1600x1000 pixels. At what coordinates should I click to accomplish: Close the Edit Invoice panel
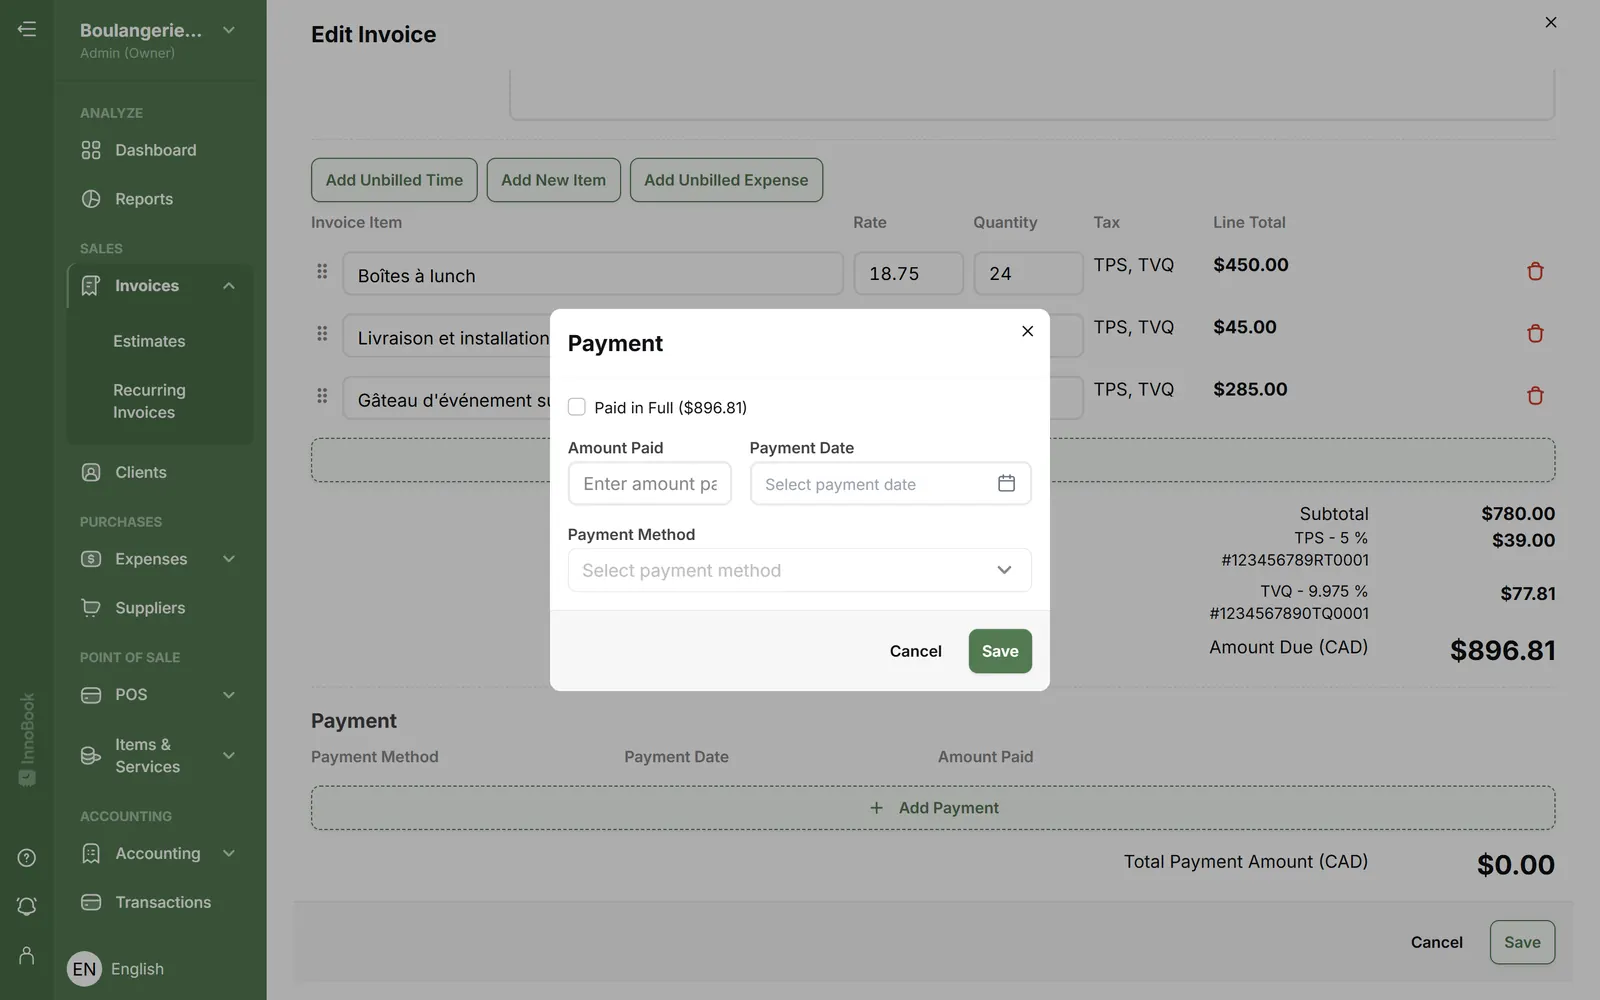pos(1551,22)
